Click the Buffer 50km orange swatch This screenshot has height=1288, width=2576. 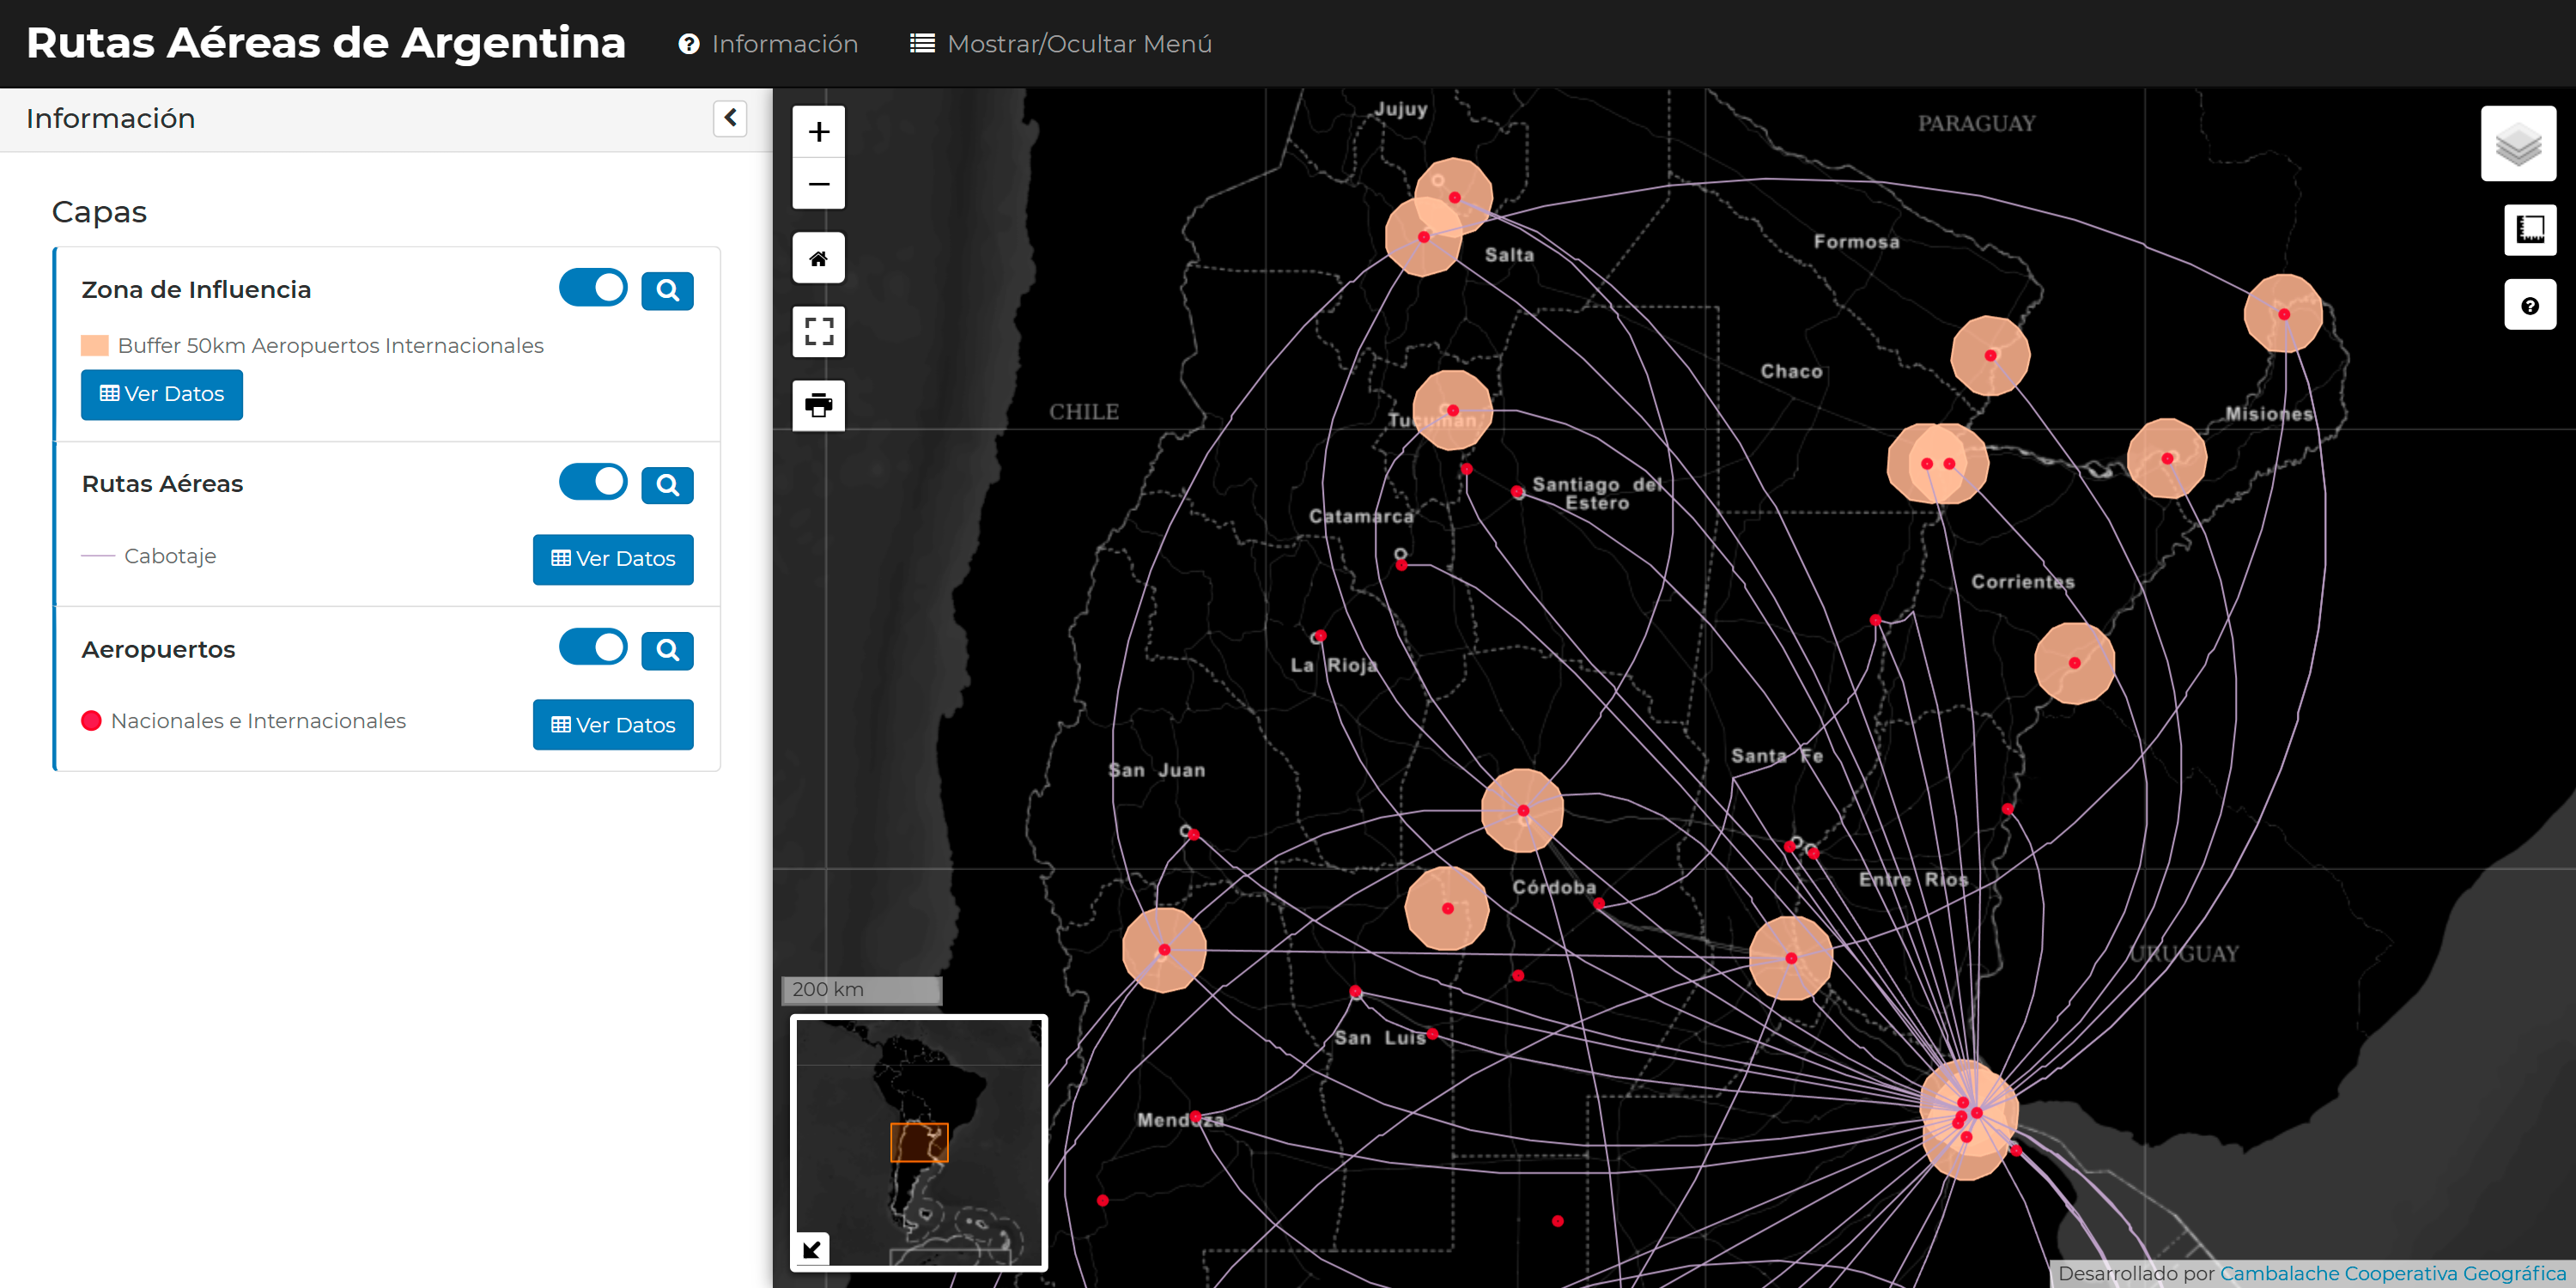pos(95,346)
